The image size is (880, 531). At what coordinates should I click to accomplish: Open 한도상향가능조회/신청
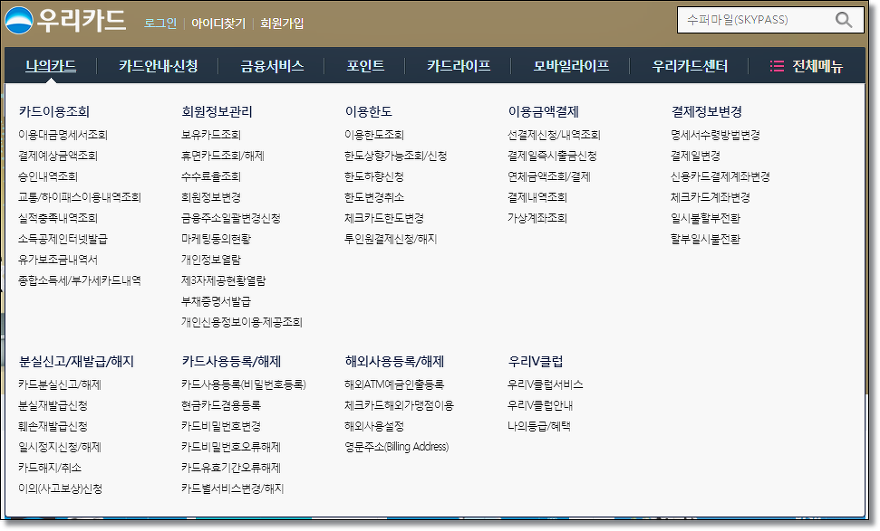(x=396, y=155)
